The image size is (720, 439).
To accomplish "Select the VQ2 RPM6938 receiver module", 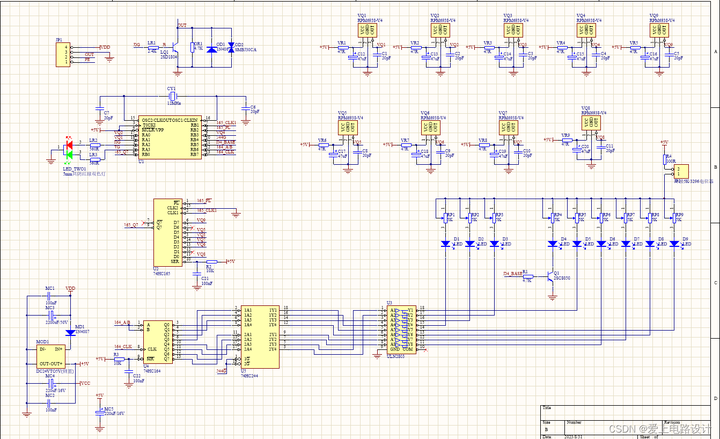I will coord(440,30).
